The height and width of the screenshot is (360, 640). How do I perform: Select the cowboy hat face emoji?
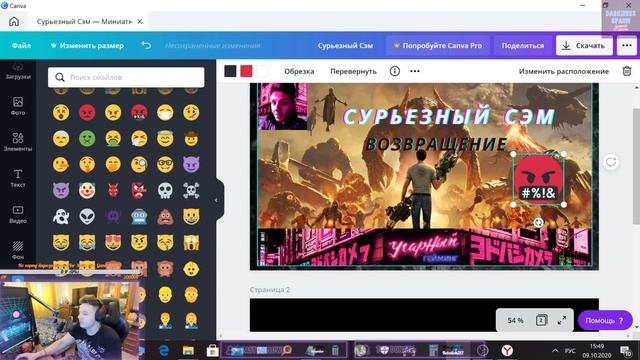click(x=191, y=138)
